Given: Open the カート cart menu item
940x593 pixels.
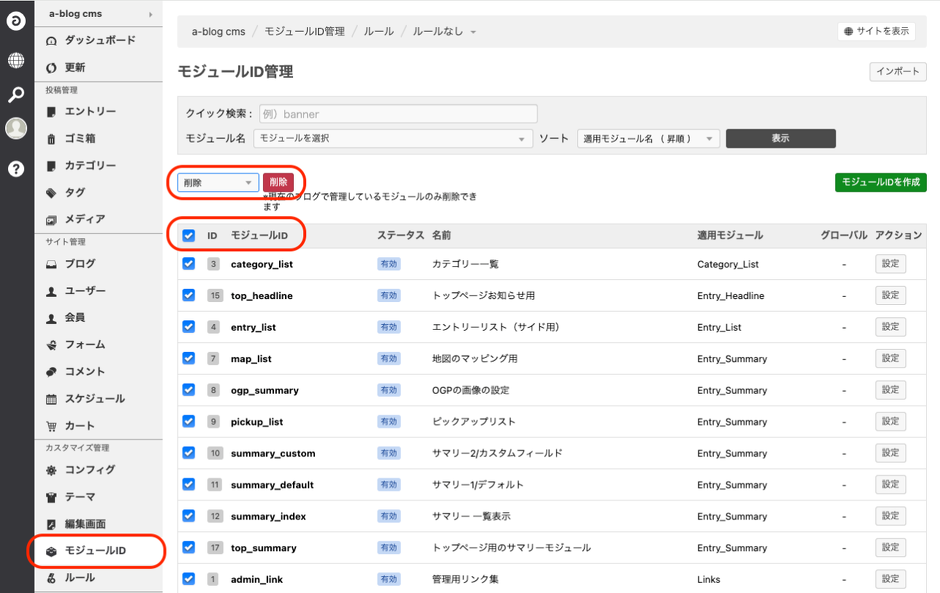Looking at the screenshot, I should 80,425.
